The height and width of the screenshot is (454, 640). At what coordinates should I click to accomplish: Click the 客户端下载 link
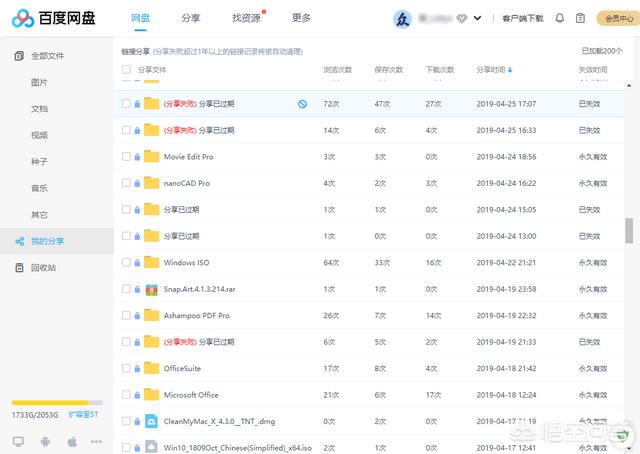(x=523, y=18)
